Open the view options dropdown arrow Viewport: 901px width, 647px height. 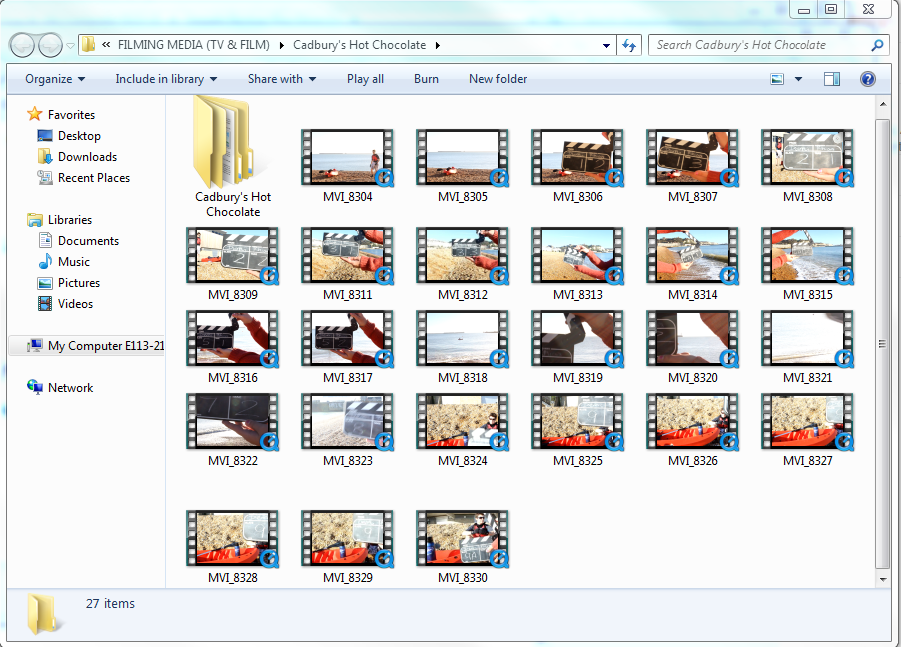tap(798, 79)
